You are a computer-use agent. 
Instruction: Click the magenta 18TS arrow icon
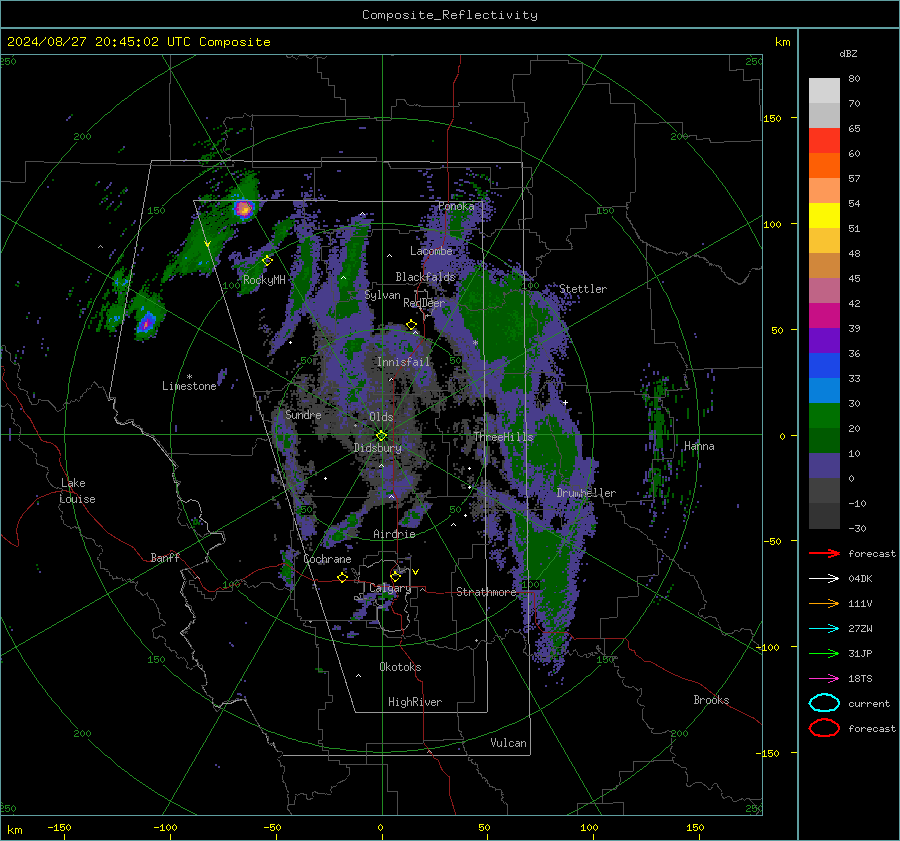[x=824, y=679]
